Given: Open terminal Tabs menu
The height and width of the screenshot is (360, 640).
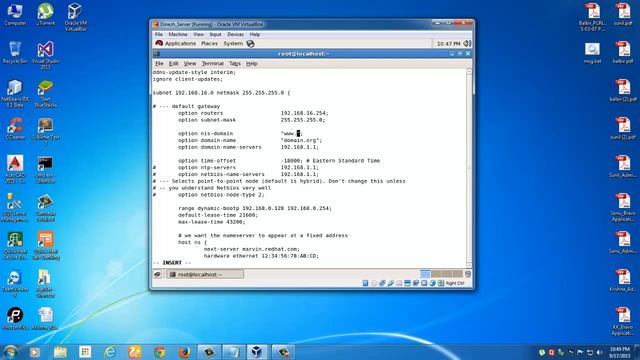Looking at the screenshot, I should pos(235,64).
